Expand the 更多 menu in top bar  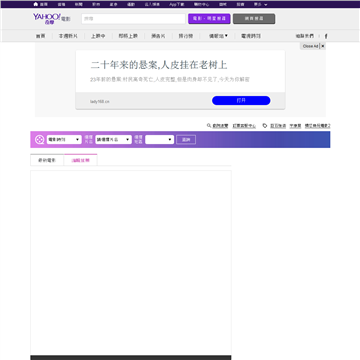(x=260, y=4)
